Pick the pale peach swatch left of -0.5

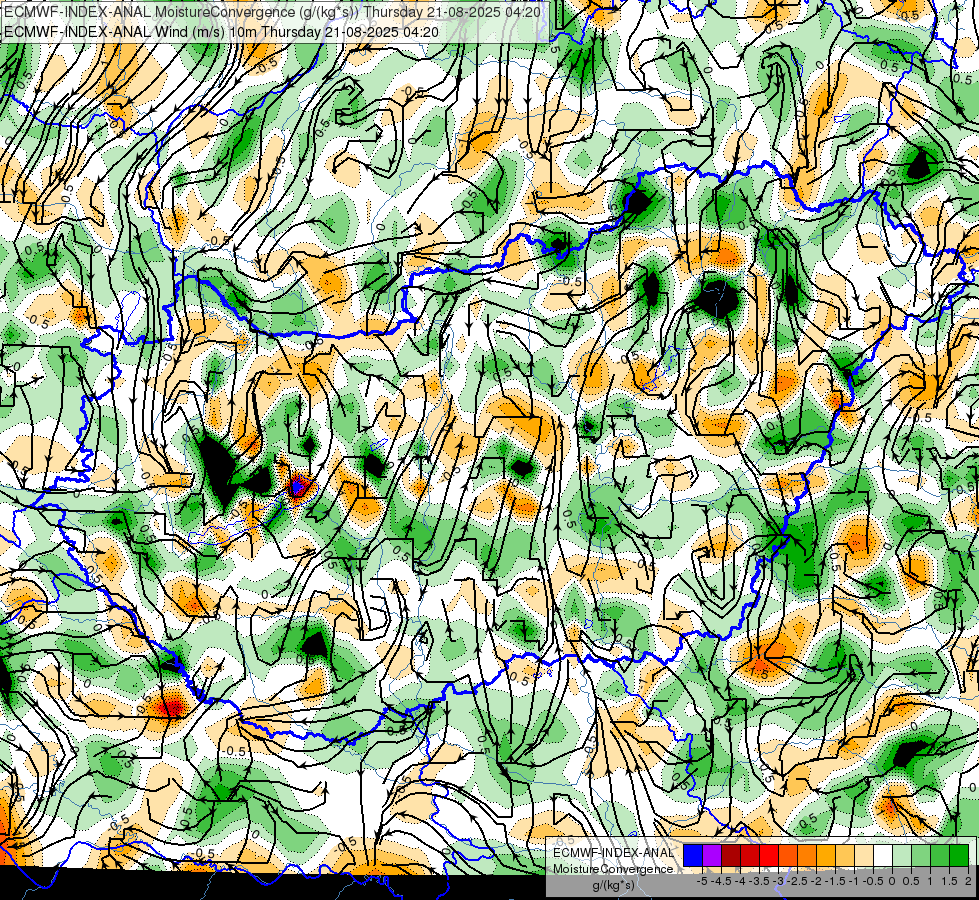coord(864,856)
